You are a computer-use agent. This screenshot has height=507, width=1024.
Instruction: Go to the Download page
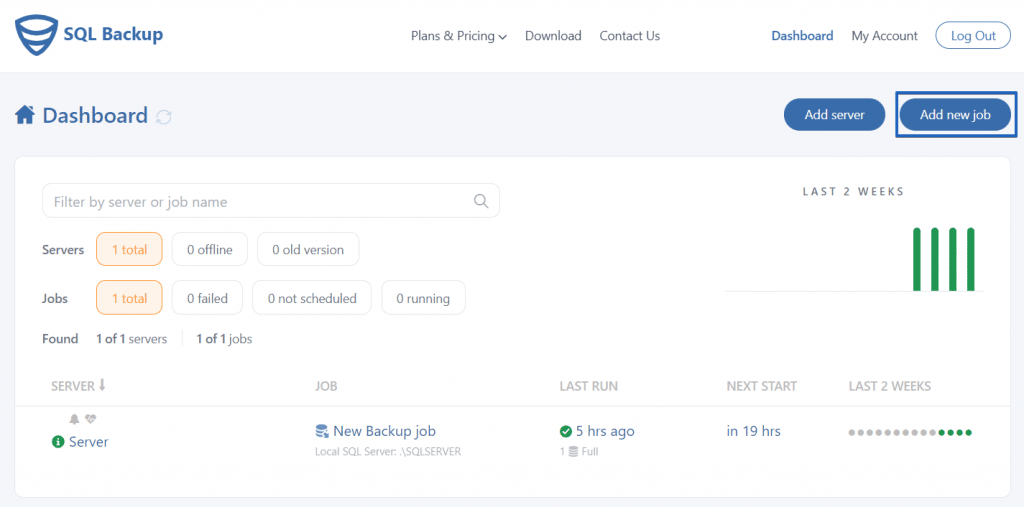(x=553, y=36)
